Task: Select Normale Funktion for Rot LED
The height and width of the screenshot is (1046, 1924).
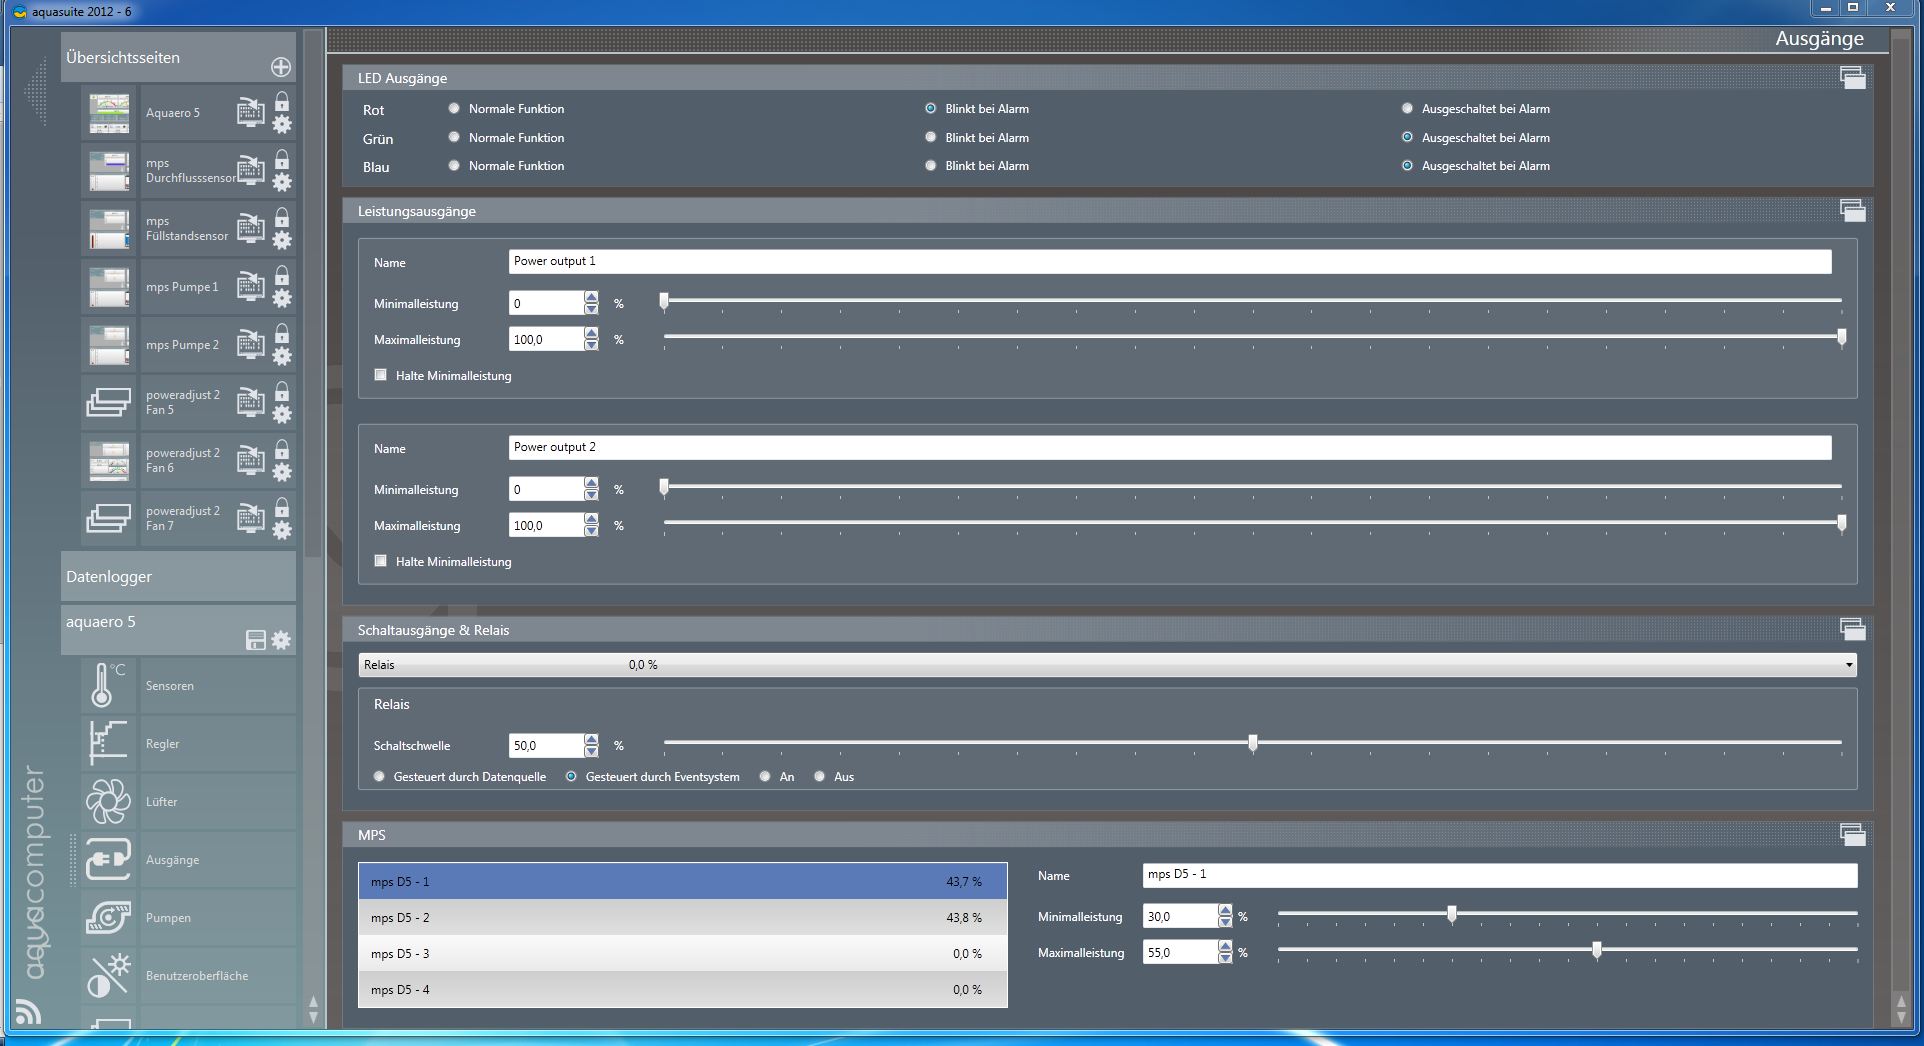Action: [x=454, y=109]
